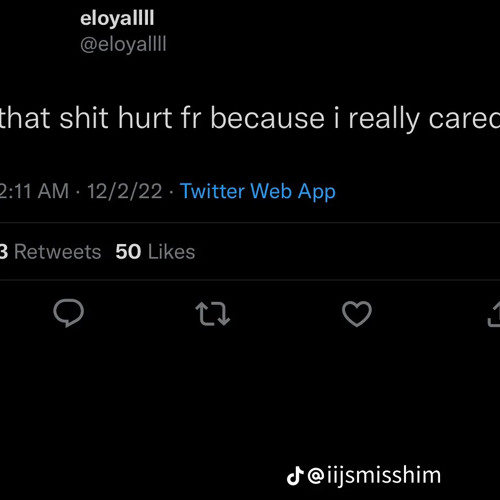This screenshot has width=500, height=500.
Task: Select the word "because" in the tweet
Action: pyautogui.click(x=267, y=119)
